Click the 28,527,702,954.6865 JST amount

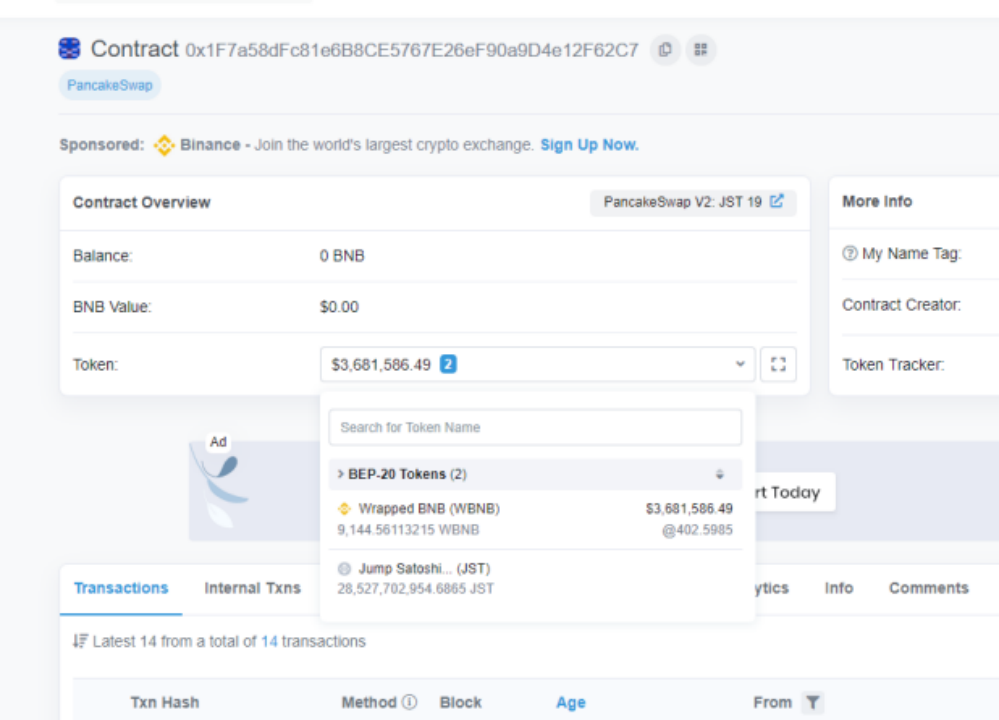coord(415,589)
